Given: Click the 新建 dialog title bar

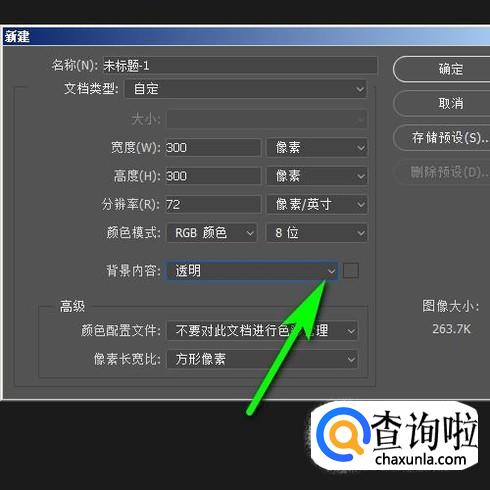Looking at the screenshot, I should tap(246, 36).
